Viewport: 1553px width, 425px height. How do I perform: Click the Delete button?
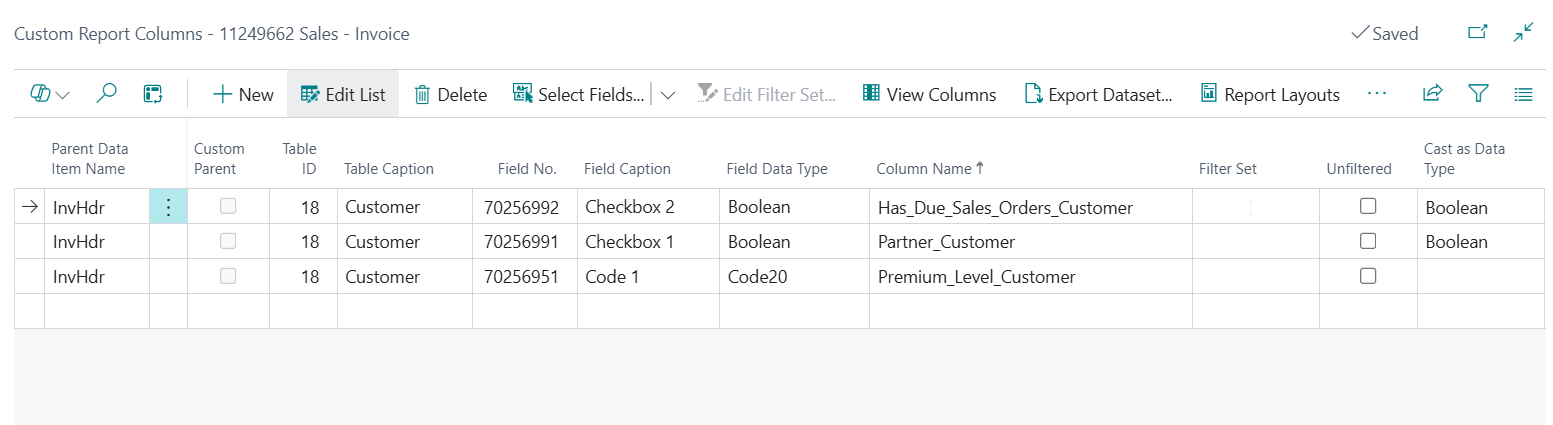coord(450,95)
